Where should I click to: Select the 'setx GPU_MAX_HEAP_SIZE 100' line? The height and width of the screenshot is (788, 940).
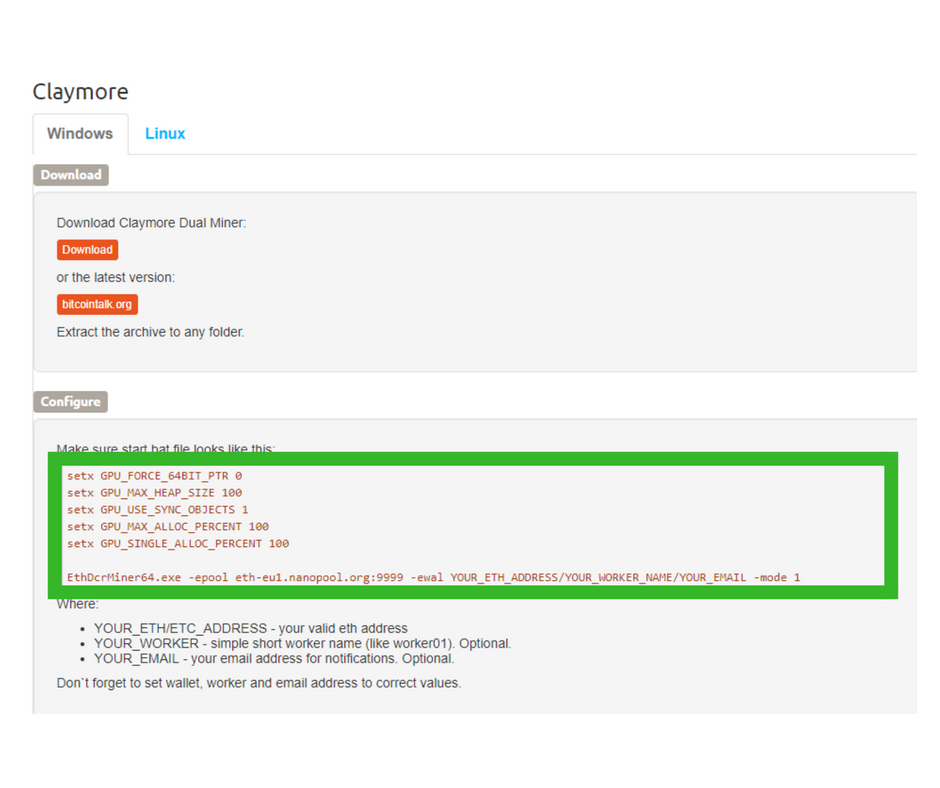[x=154, y=492]
